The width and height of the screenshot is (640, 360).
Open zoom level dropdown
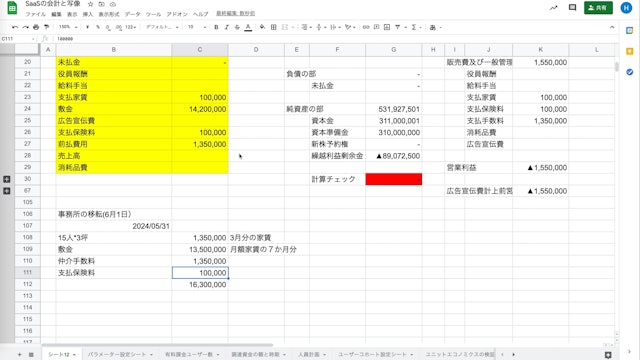pos(68,27)
